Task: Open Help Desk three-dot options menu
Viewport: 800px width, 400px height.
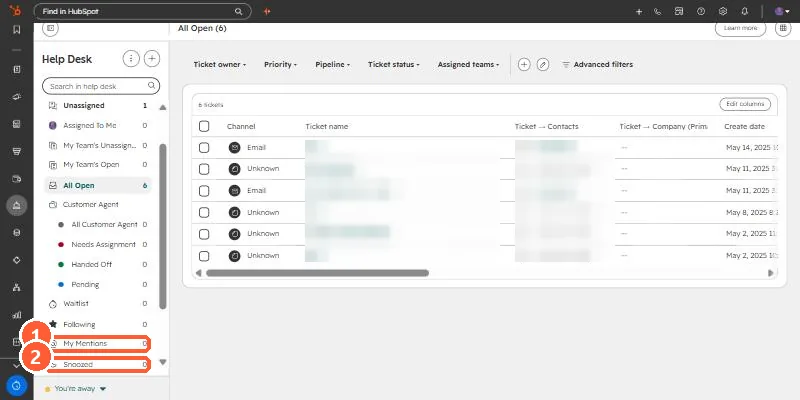Action: [131, 59]
